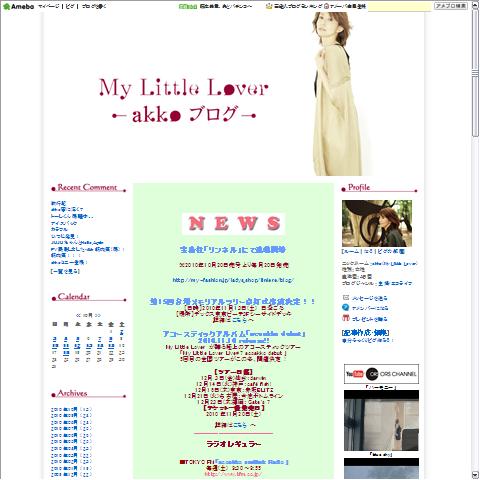Click the green badge icon in top bar

tap(188, 6)
